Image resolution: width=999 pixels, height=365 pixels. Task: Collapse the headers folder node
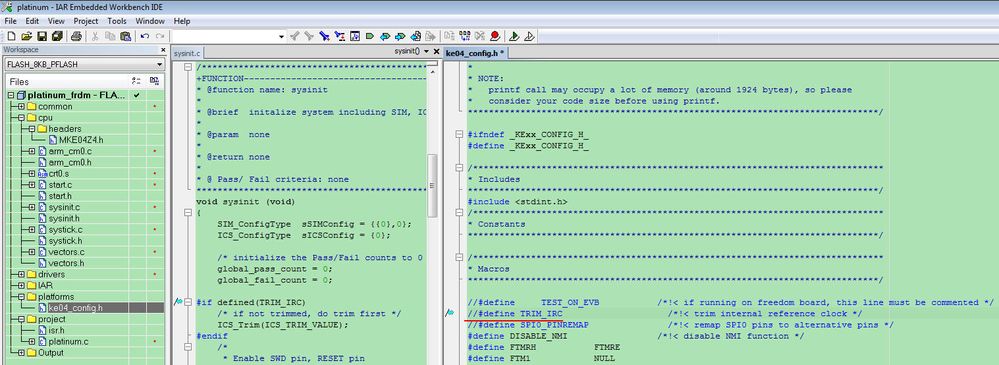click(32, 129)
